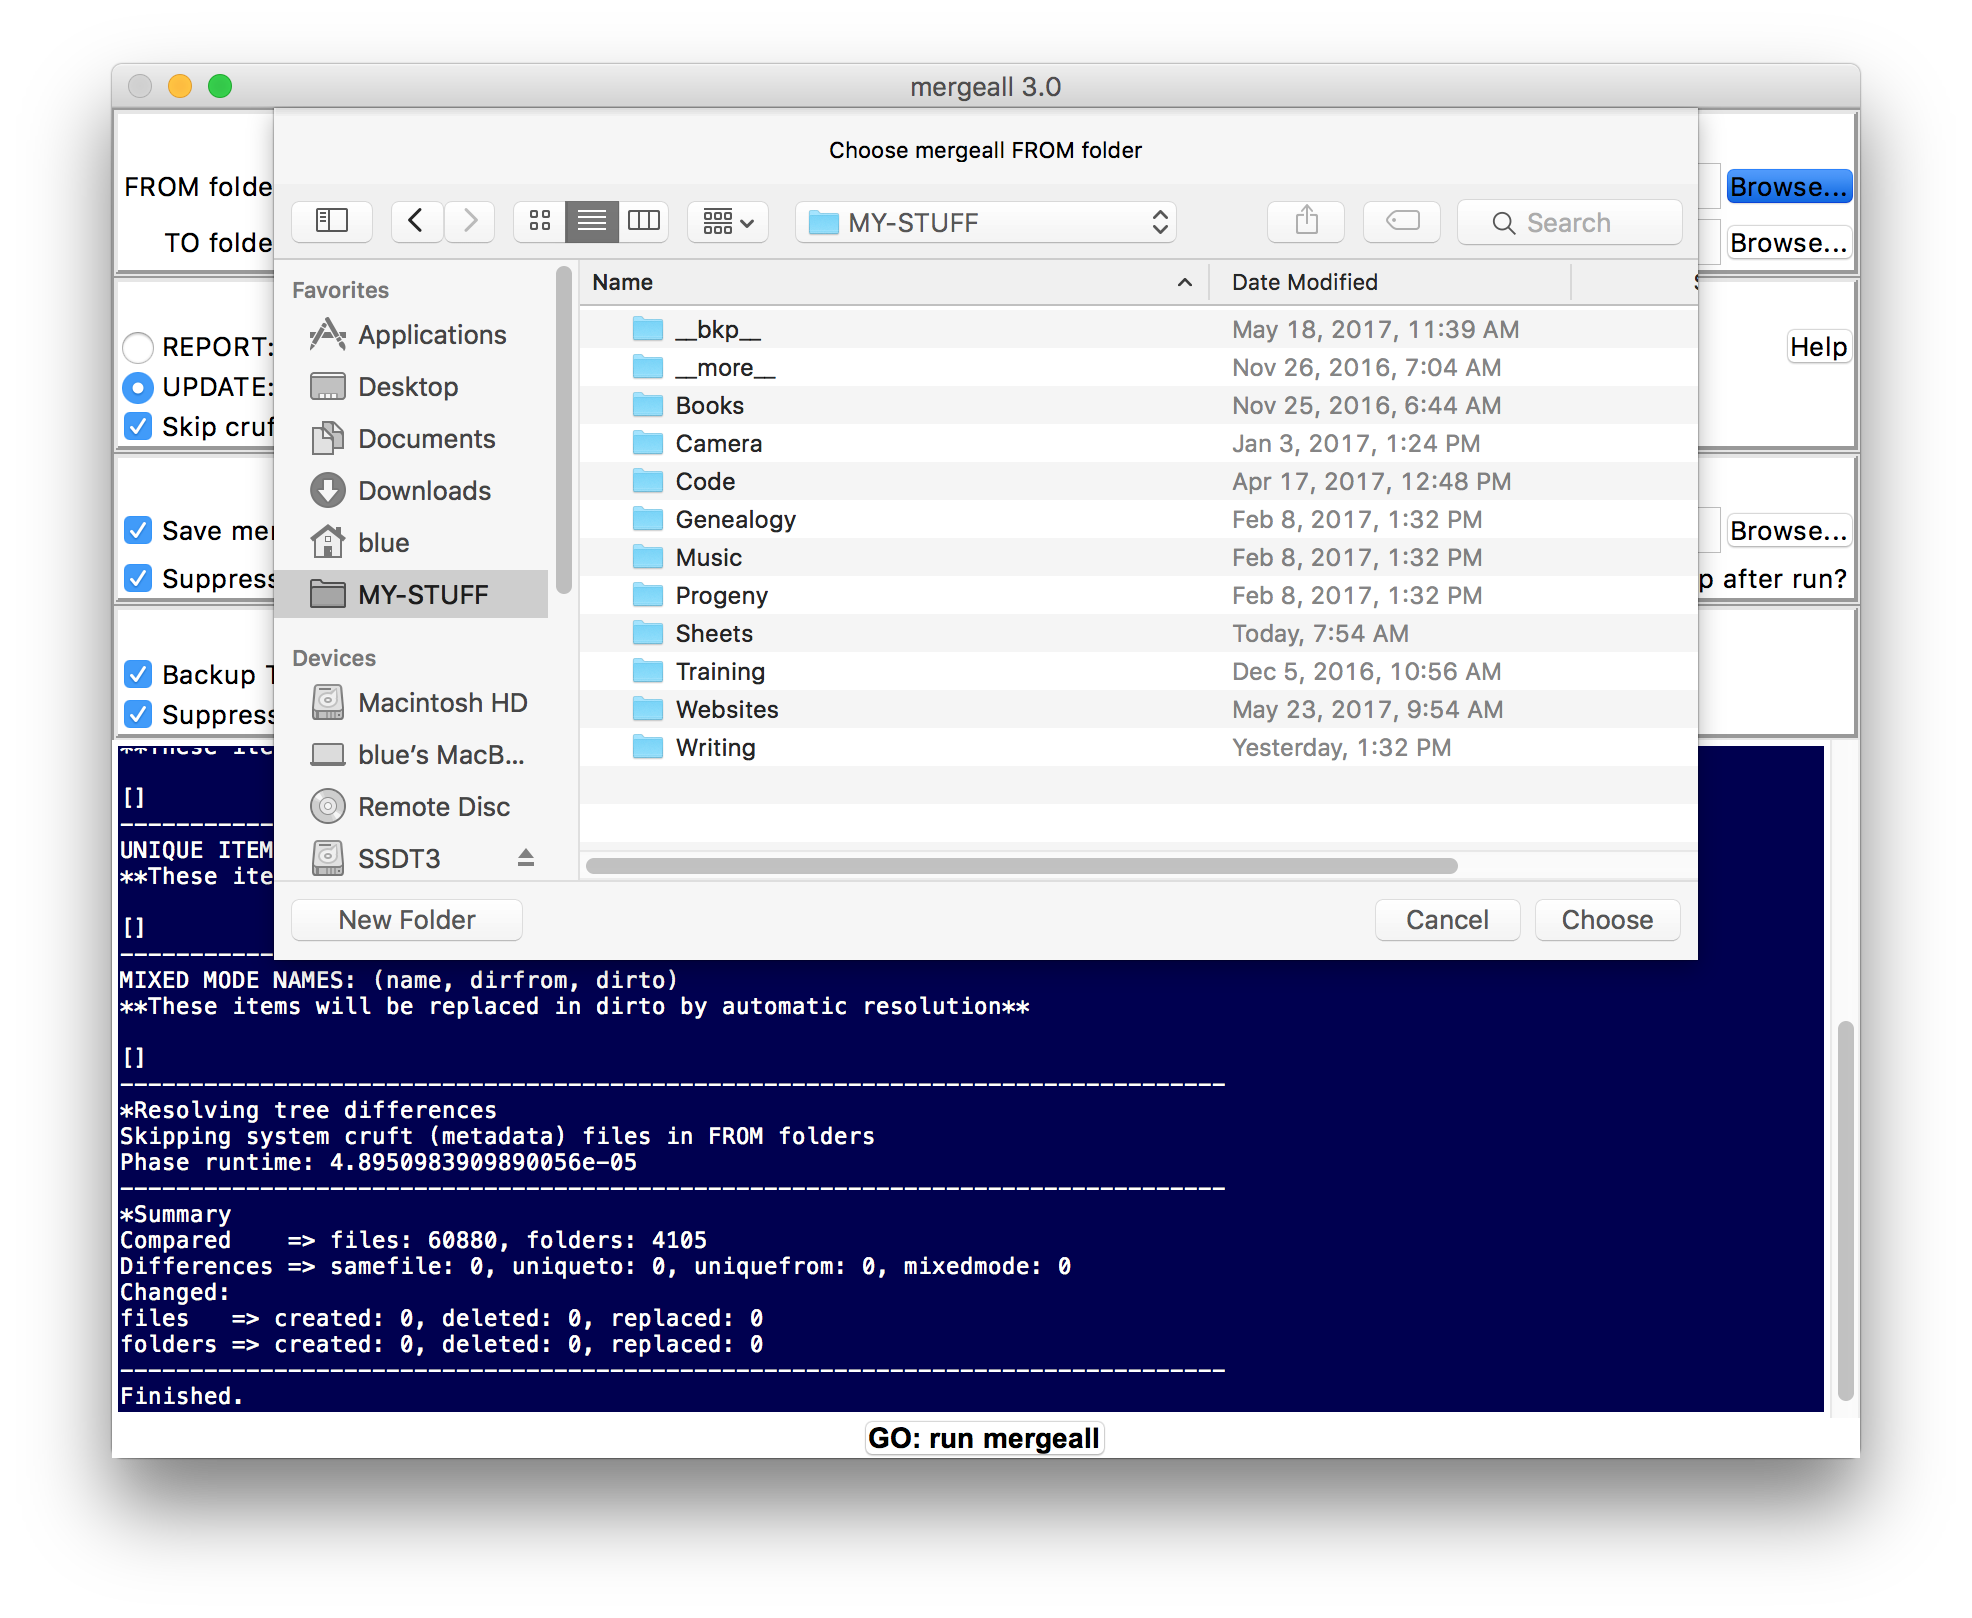The image size is (1972, 1618).
Task: Open Desktop in Favorites sidebar
Action: [x=412, y=387]
